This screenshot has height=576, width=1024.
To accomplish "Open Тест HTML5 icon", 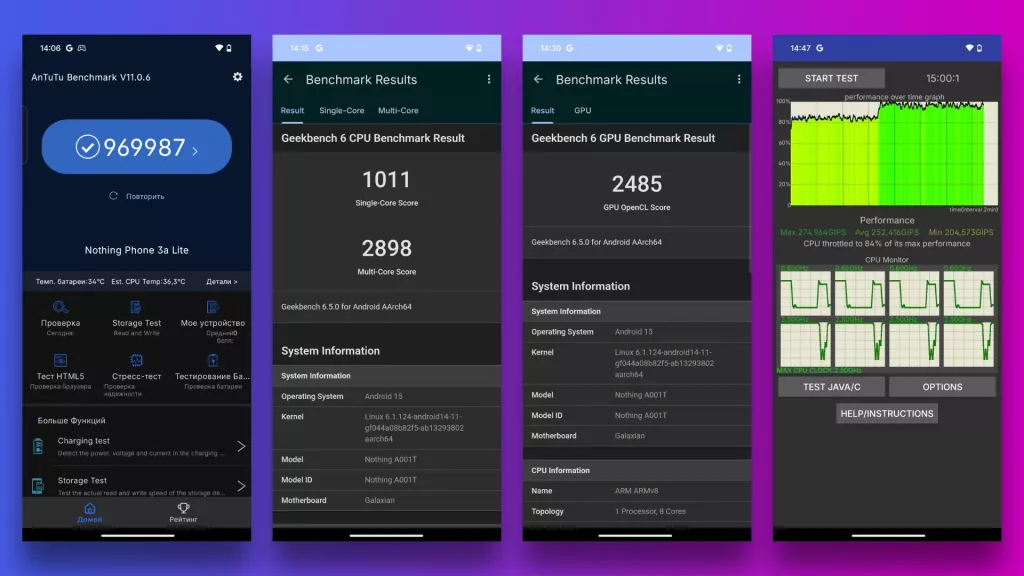I will 60,360.
